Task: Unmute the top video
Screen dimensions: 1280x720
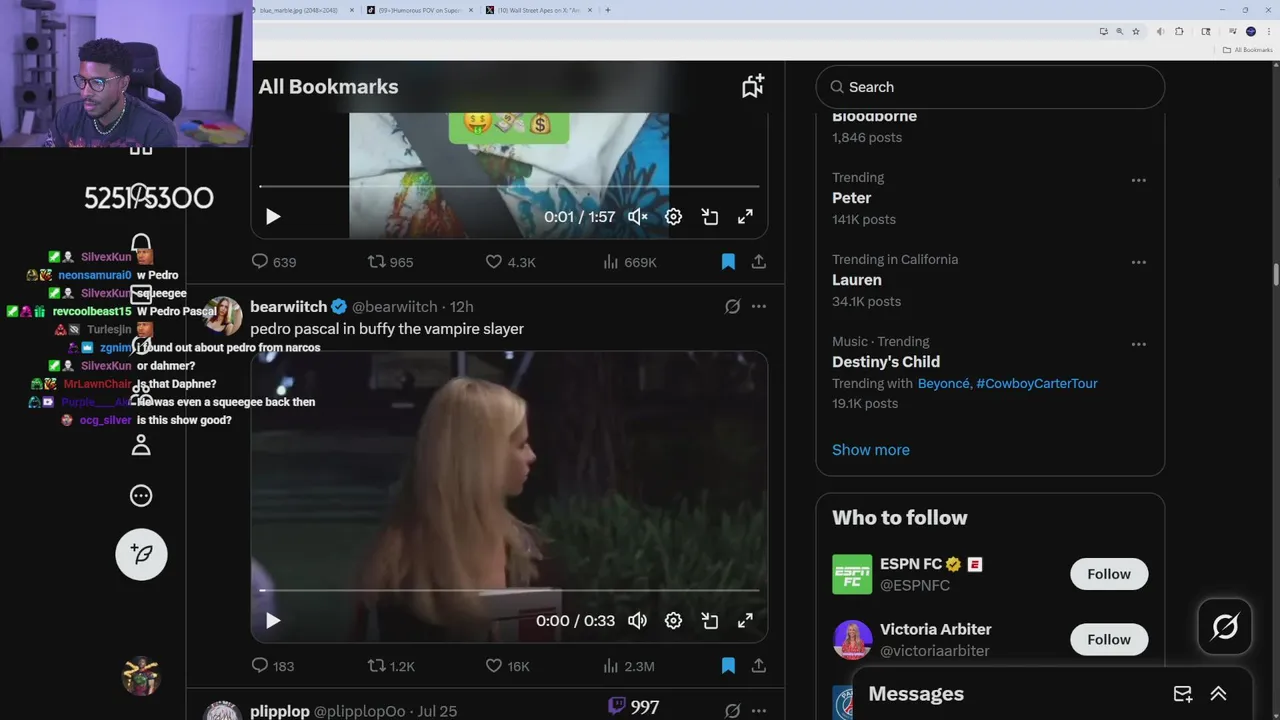Action: [637, 216]
